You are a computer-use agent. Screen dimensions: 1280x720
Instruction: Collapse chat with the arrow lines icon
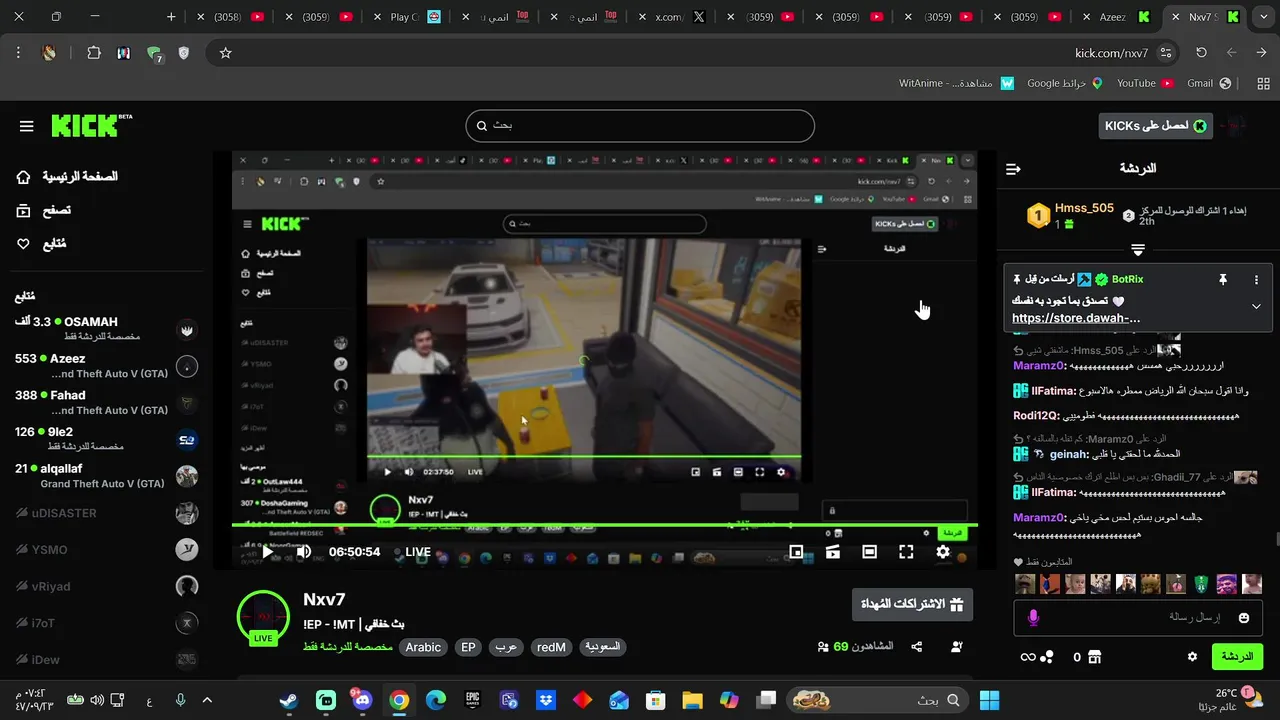[x=1013, y=169]
